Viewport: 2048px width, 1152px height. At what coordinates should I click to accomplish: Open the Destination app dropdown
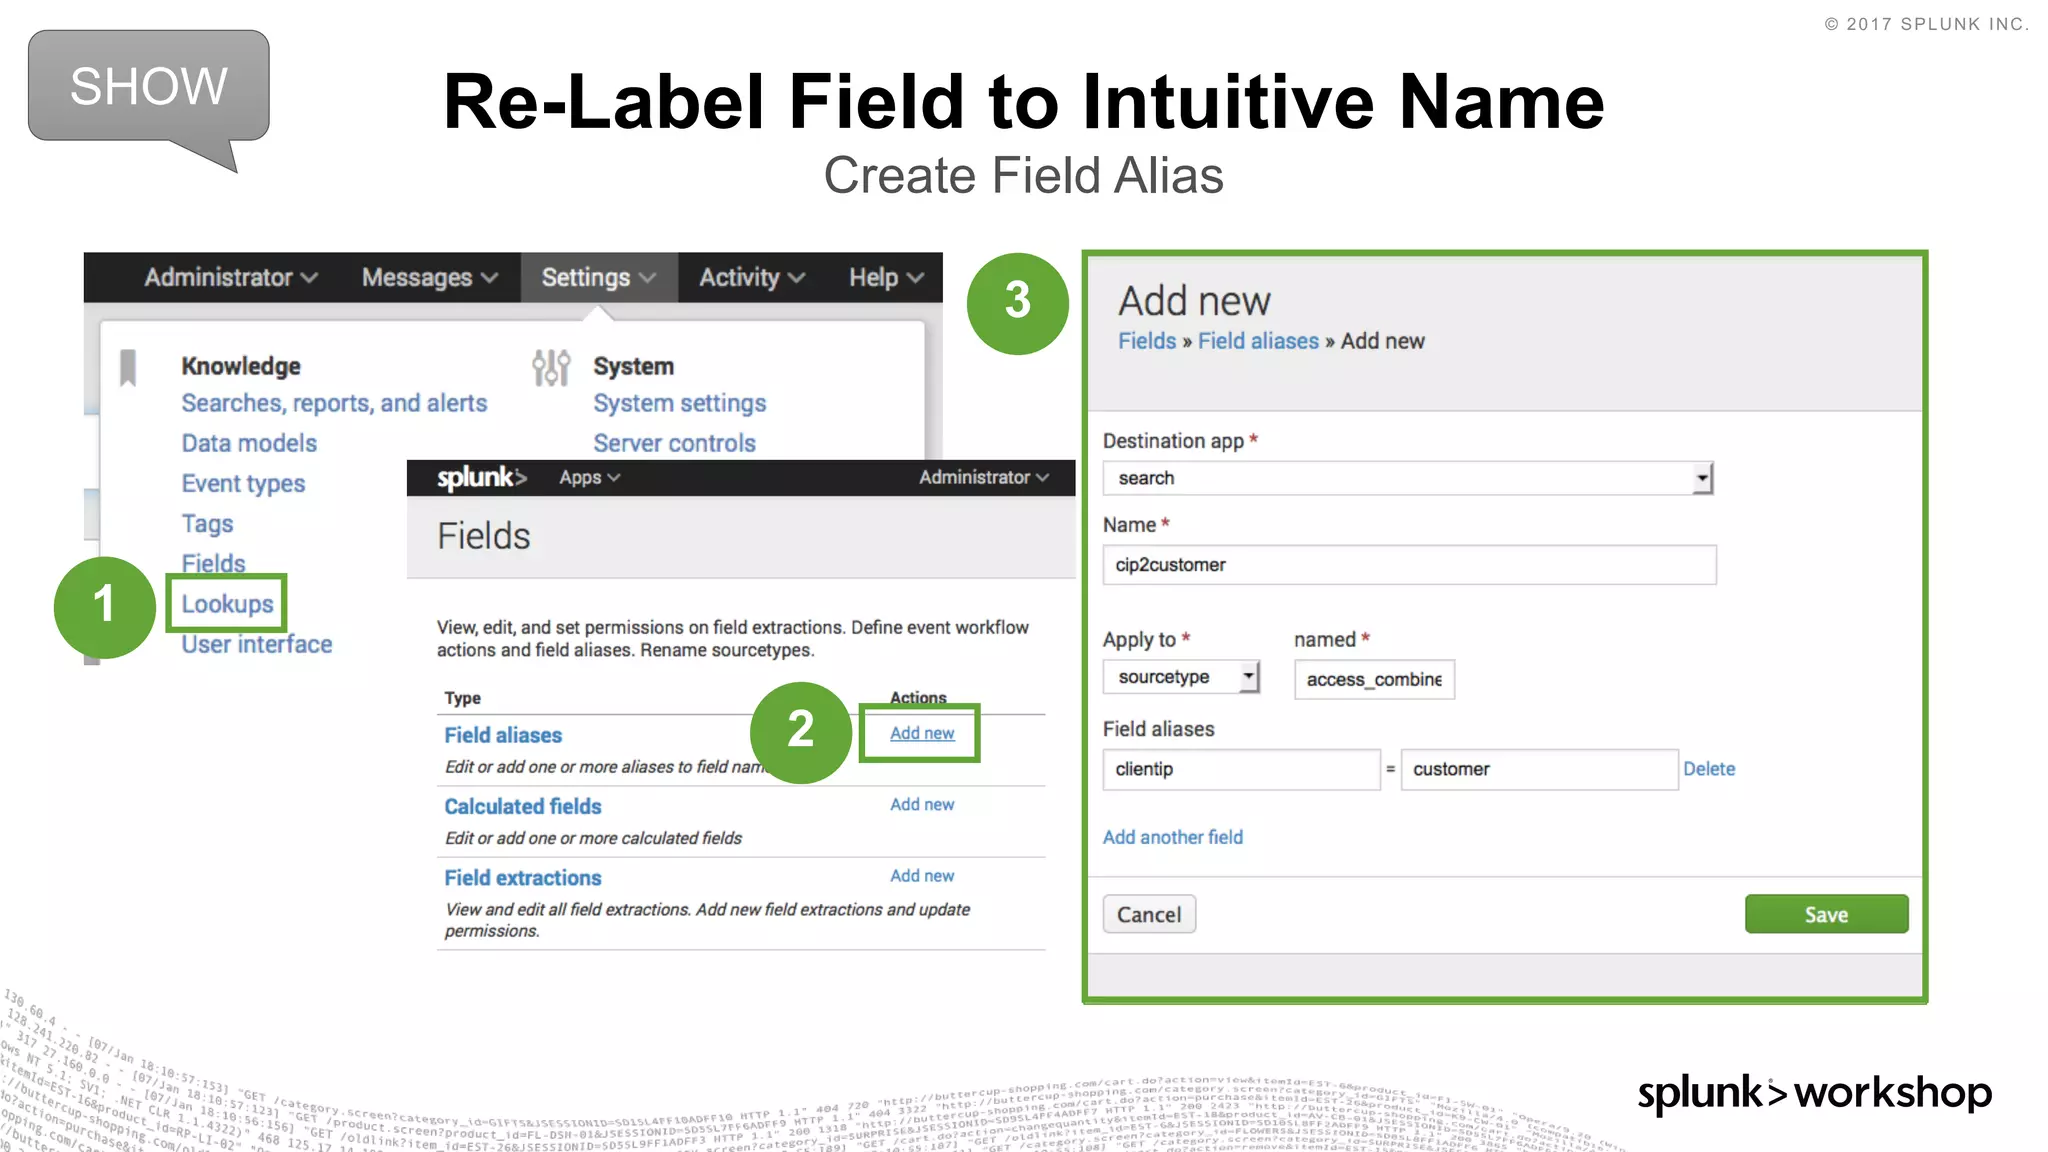1408,478
